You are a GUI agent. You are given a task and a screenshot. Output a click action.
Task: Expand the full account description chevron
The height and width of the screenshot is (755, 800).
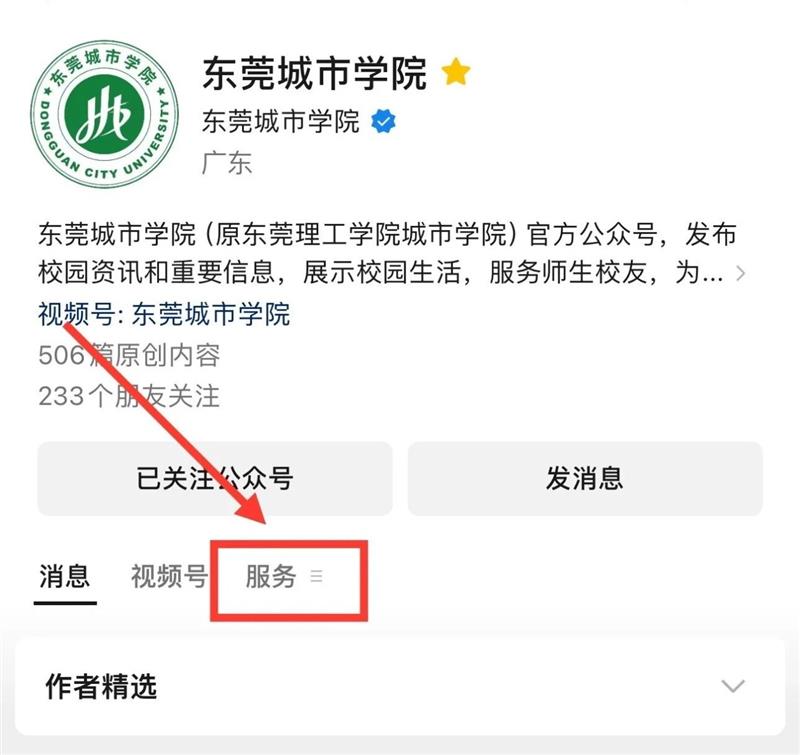740,273
